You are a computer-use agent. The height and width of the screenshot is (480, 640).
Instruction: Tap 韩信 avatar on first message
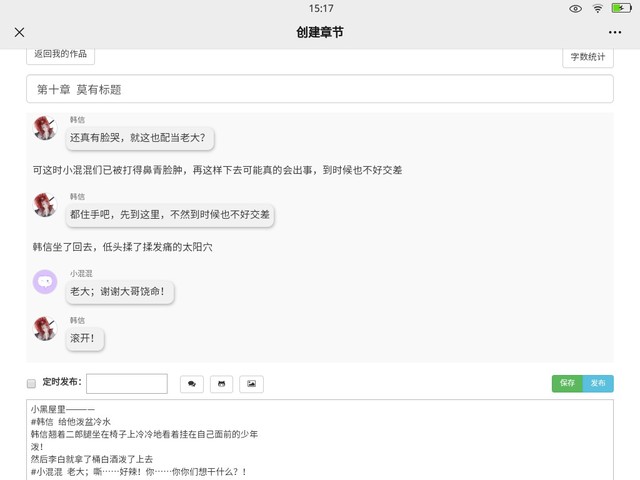45,128
